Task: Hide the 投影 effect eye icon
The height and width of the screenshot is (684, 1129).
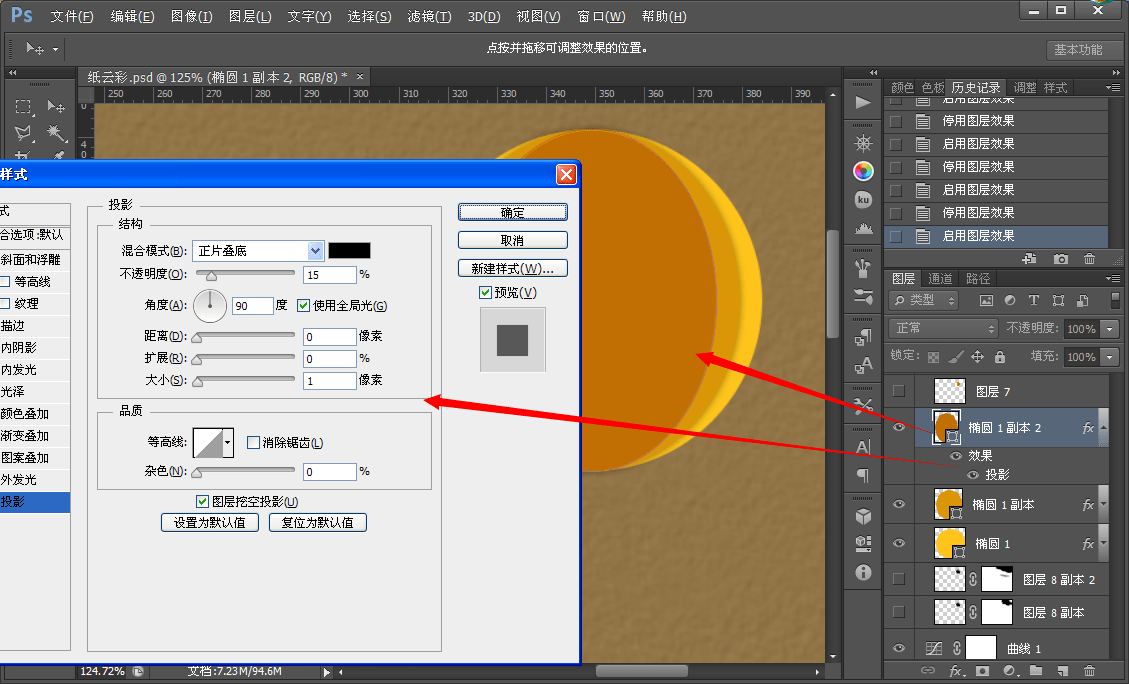Action: coord(973,474)
